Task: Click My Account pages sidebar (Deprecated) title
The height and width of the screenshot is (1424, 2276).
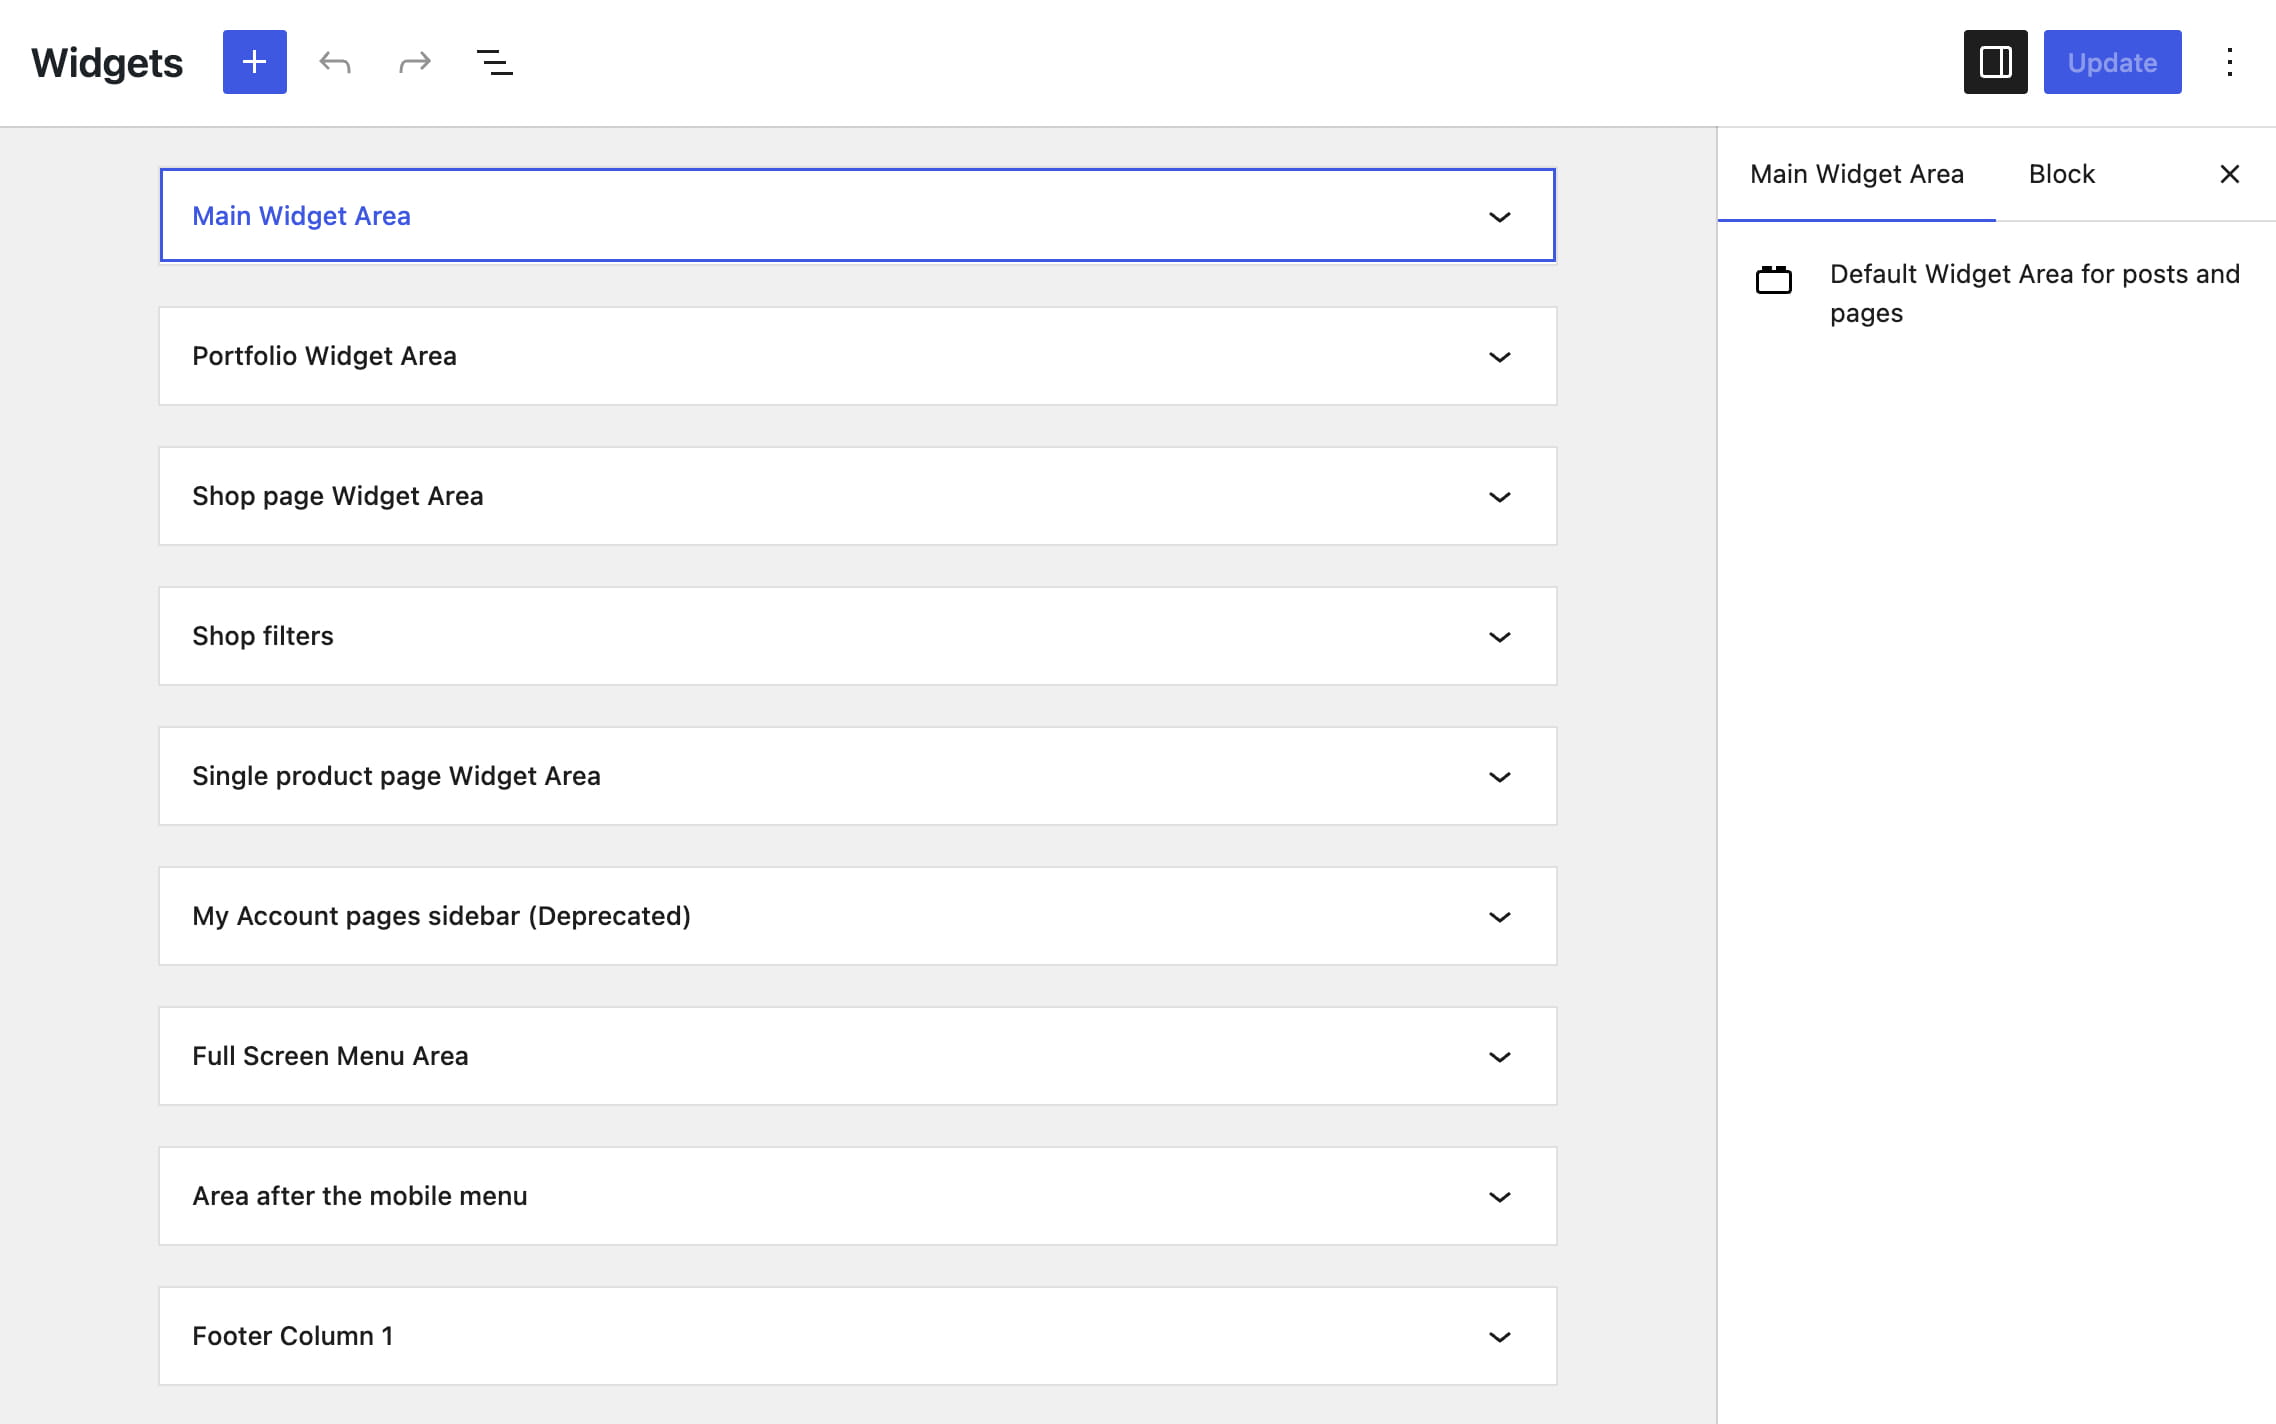Action: (441, 916)
